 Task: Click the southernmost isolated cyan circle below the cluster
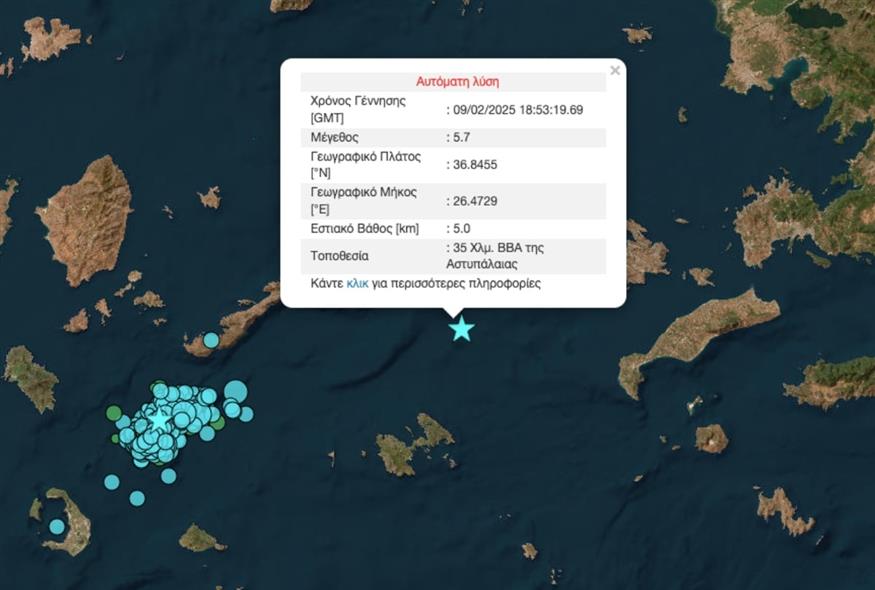[137, 498]
